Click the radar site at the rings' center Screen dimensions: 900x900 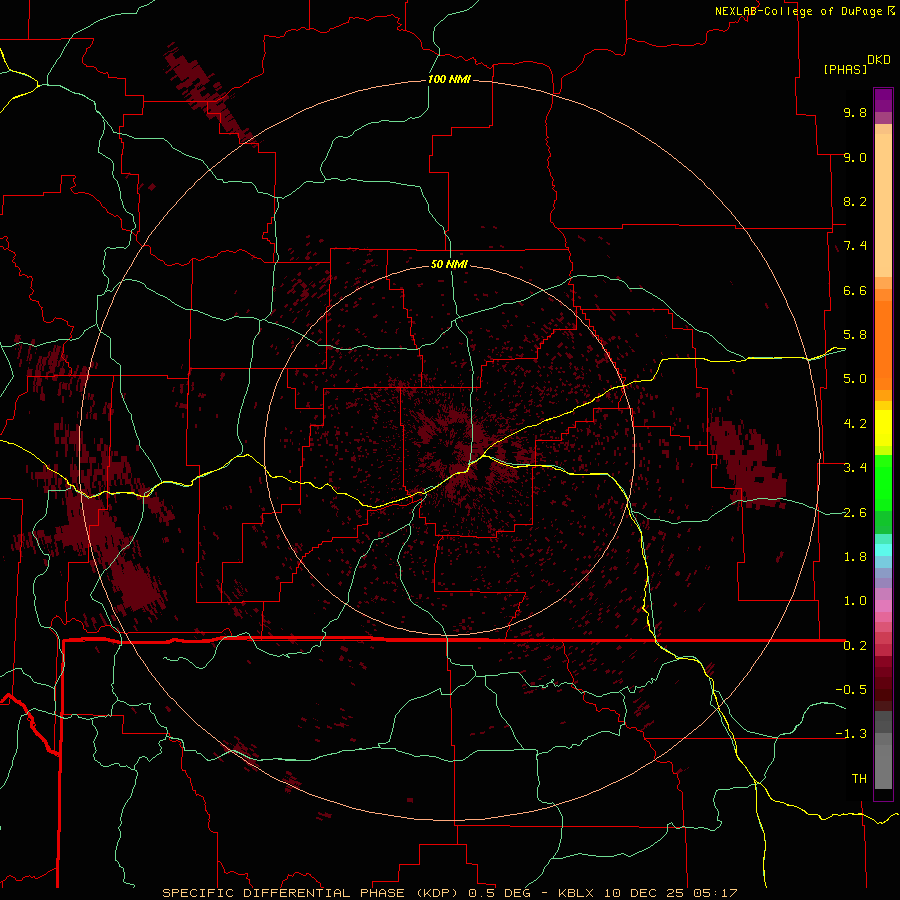tap(449, 451)
